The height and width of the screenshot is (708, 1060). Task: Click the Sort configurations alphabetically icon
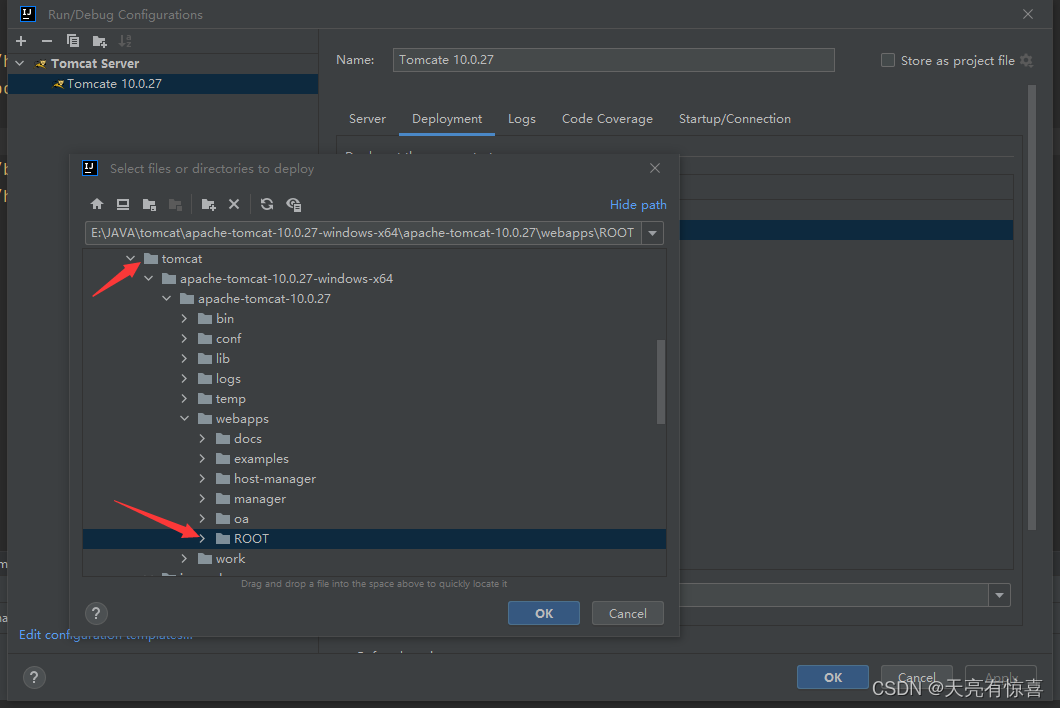125,41
